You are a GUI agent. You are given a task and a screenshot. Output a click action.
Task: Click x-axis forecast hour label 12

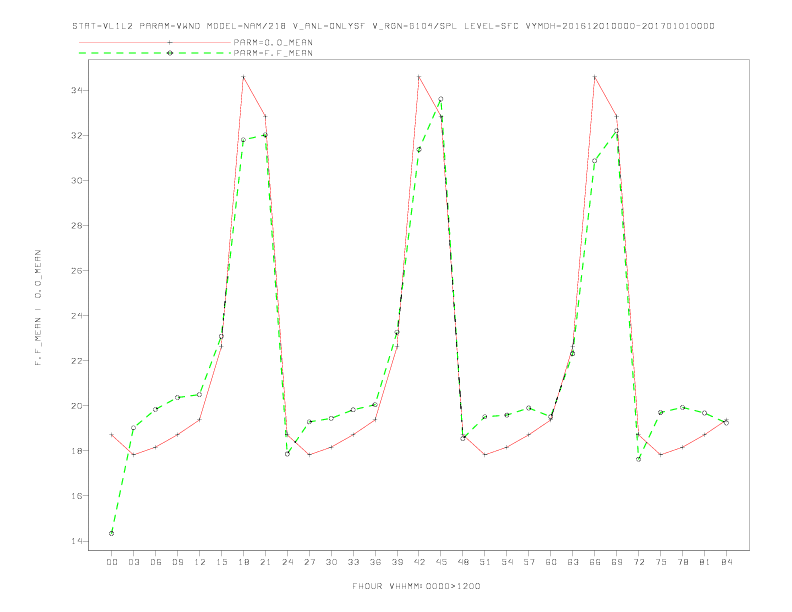click(200, 562)
